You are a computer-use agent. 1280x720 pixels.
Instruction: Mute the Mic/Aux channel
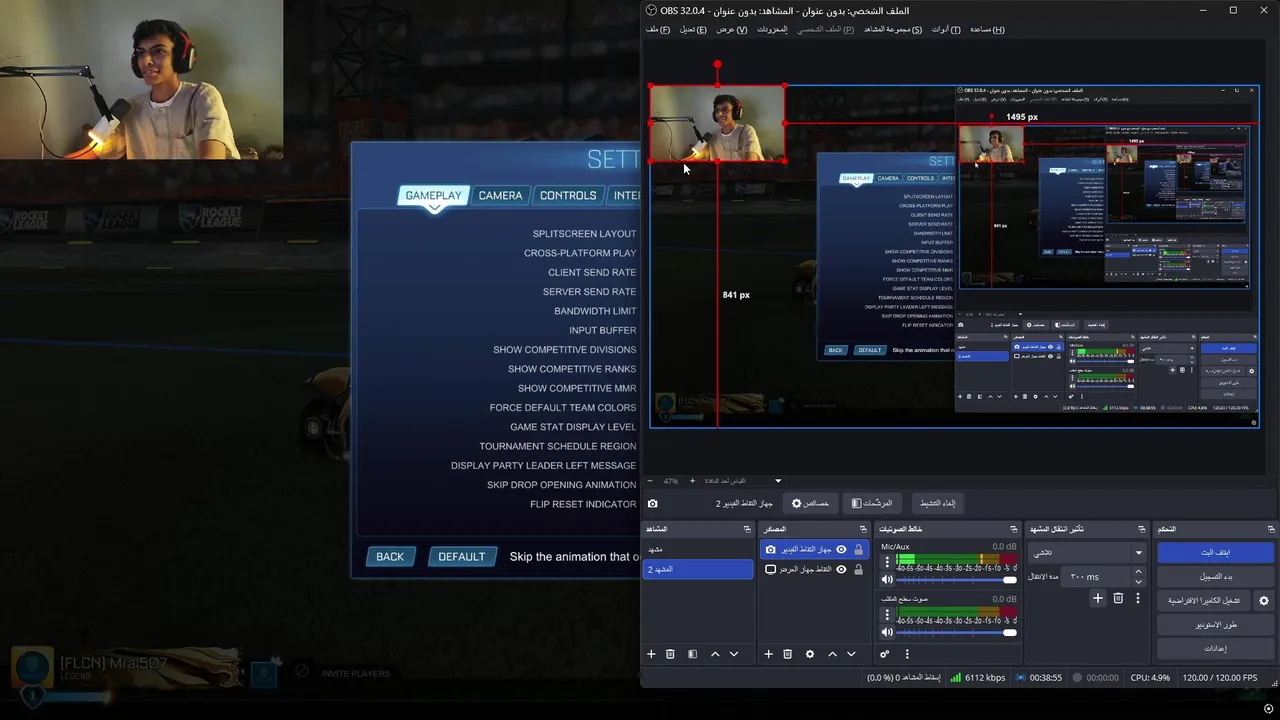click(887, 580)
